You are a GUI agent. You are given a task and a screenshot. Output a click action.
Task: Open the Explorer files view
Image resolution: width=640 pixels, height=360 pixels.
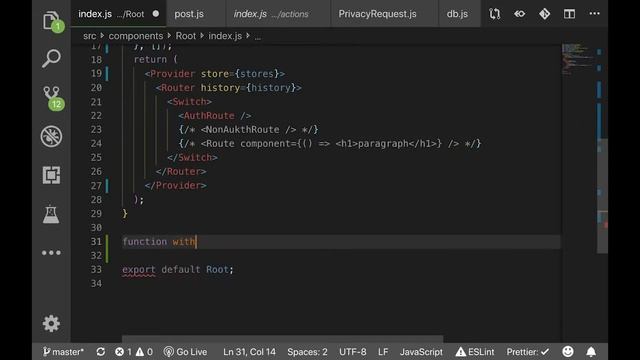51,20
